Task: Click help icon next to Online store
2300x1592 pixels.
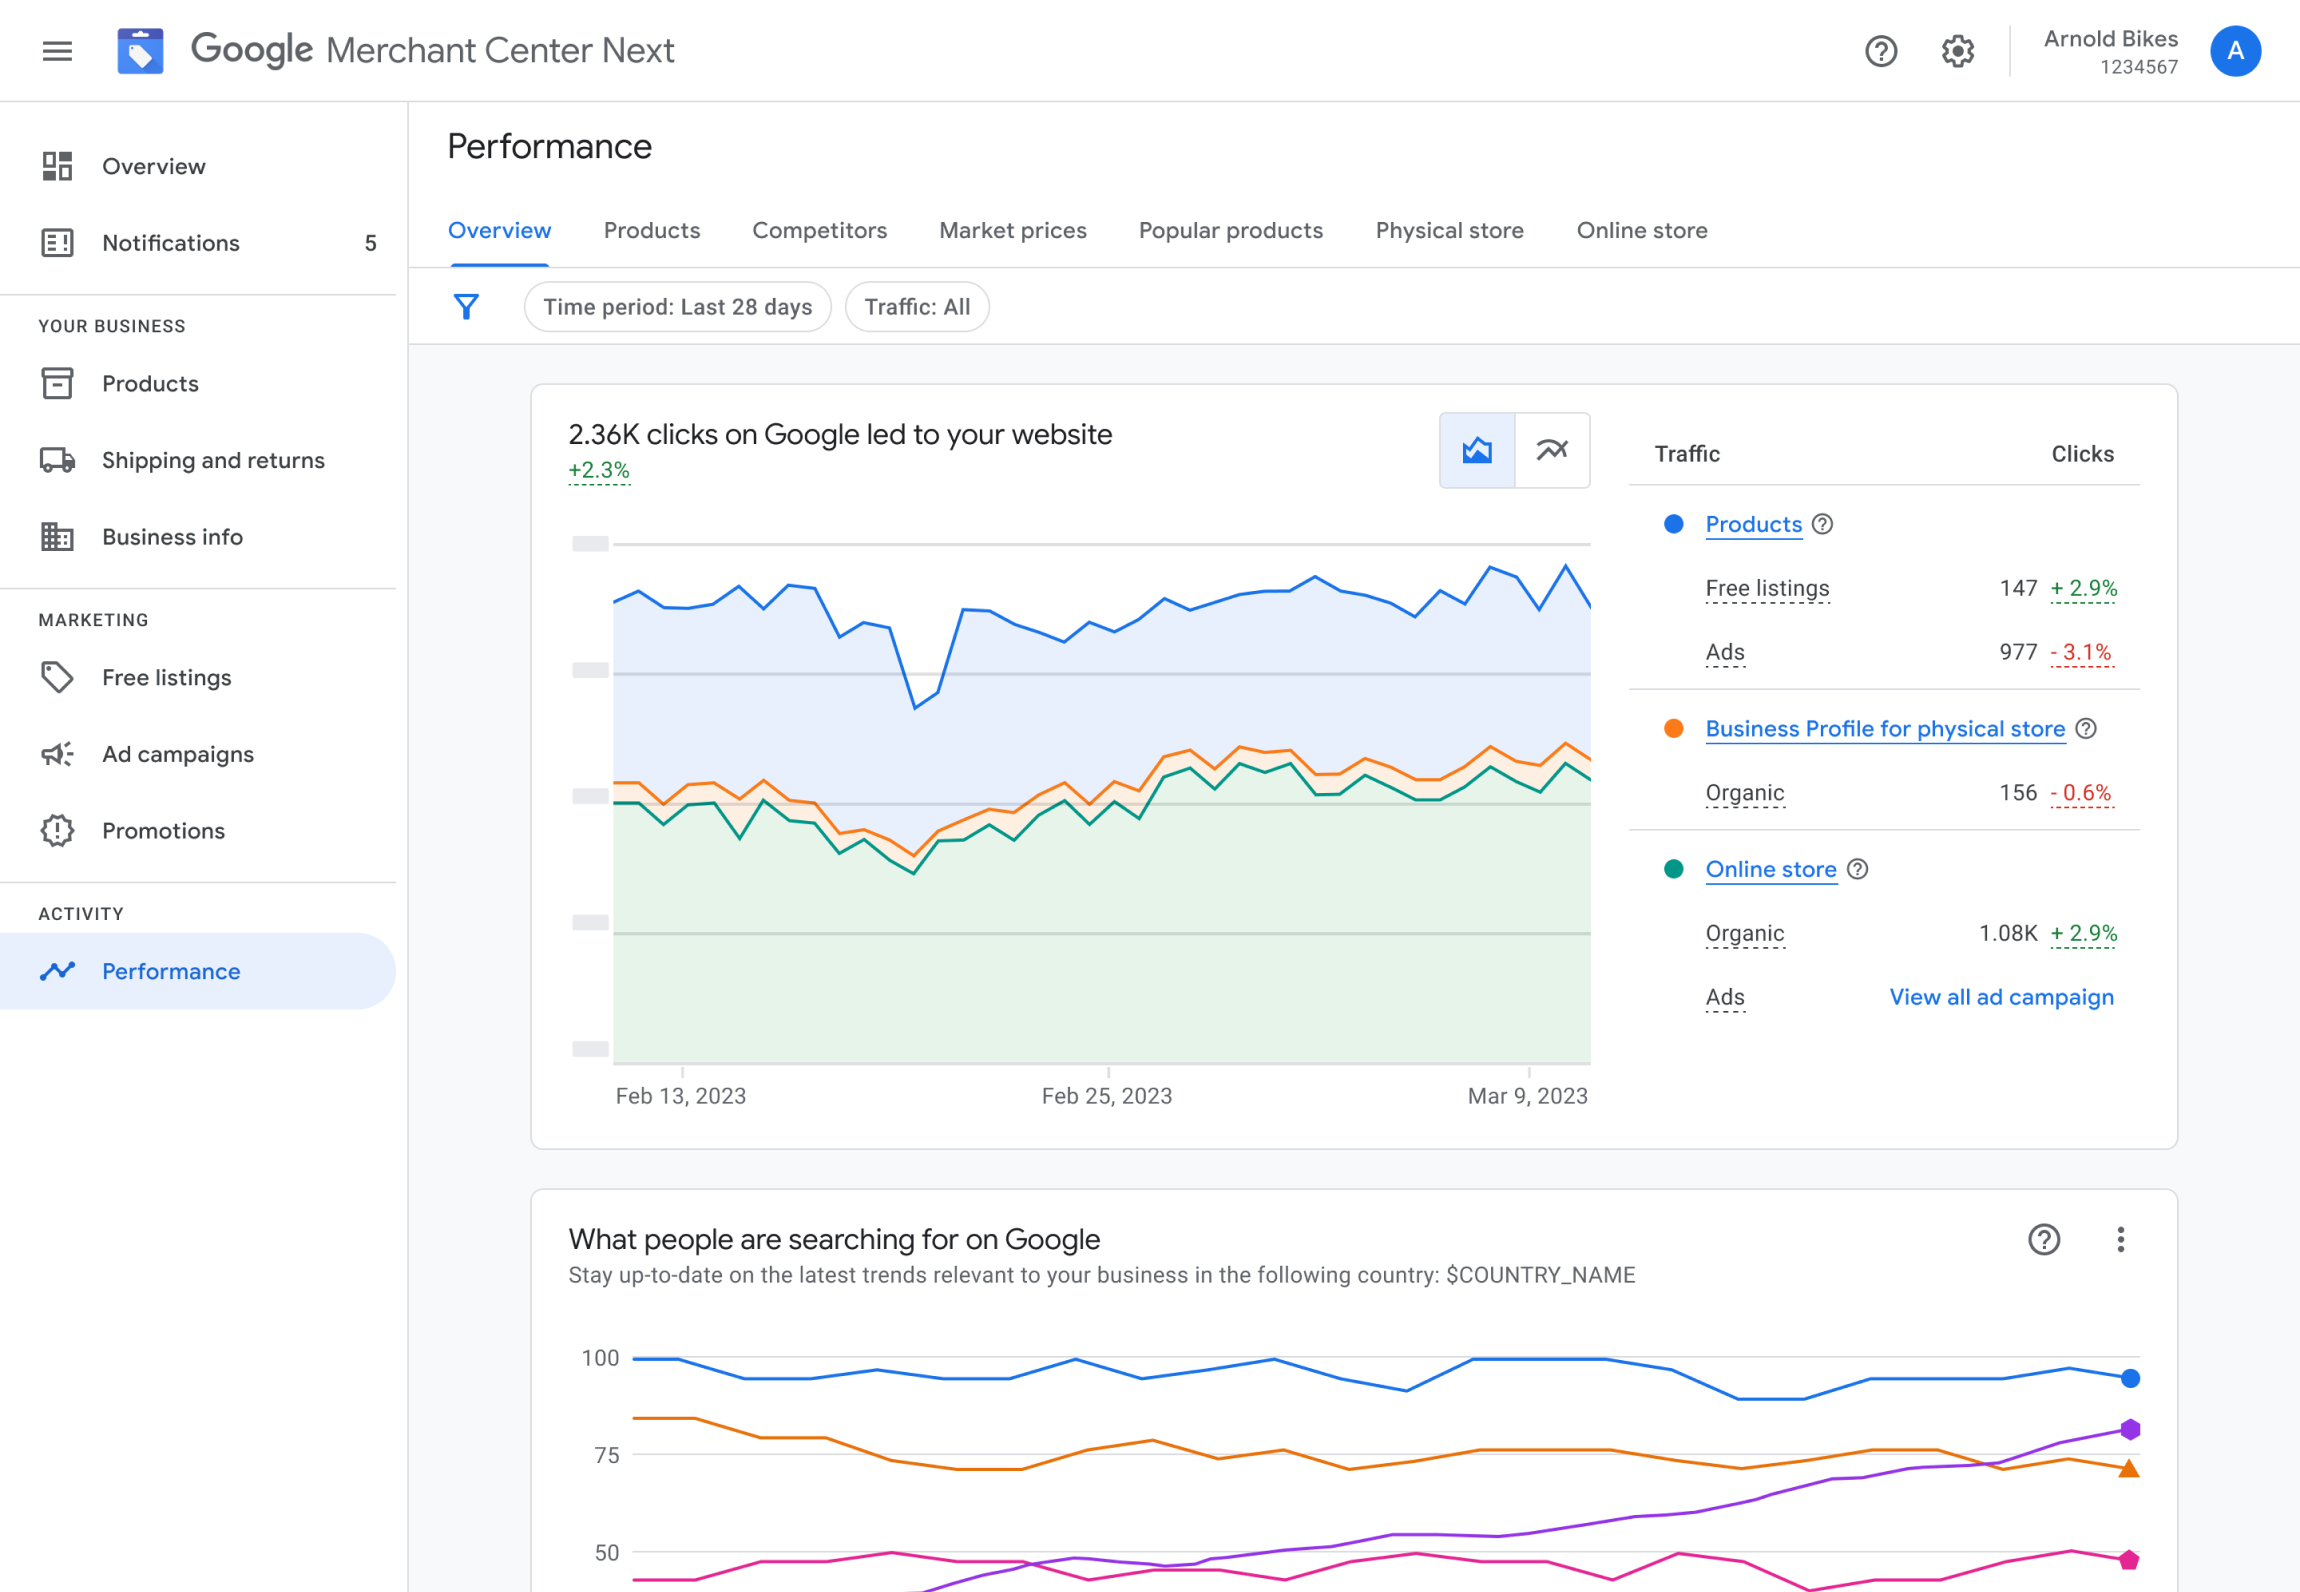Action: (1857, 869)
